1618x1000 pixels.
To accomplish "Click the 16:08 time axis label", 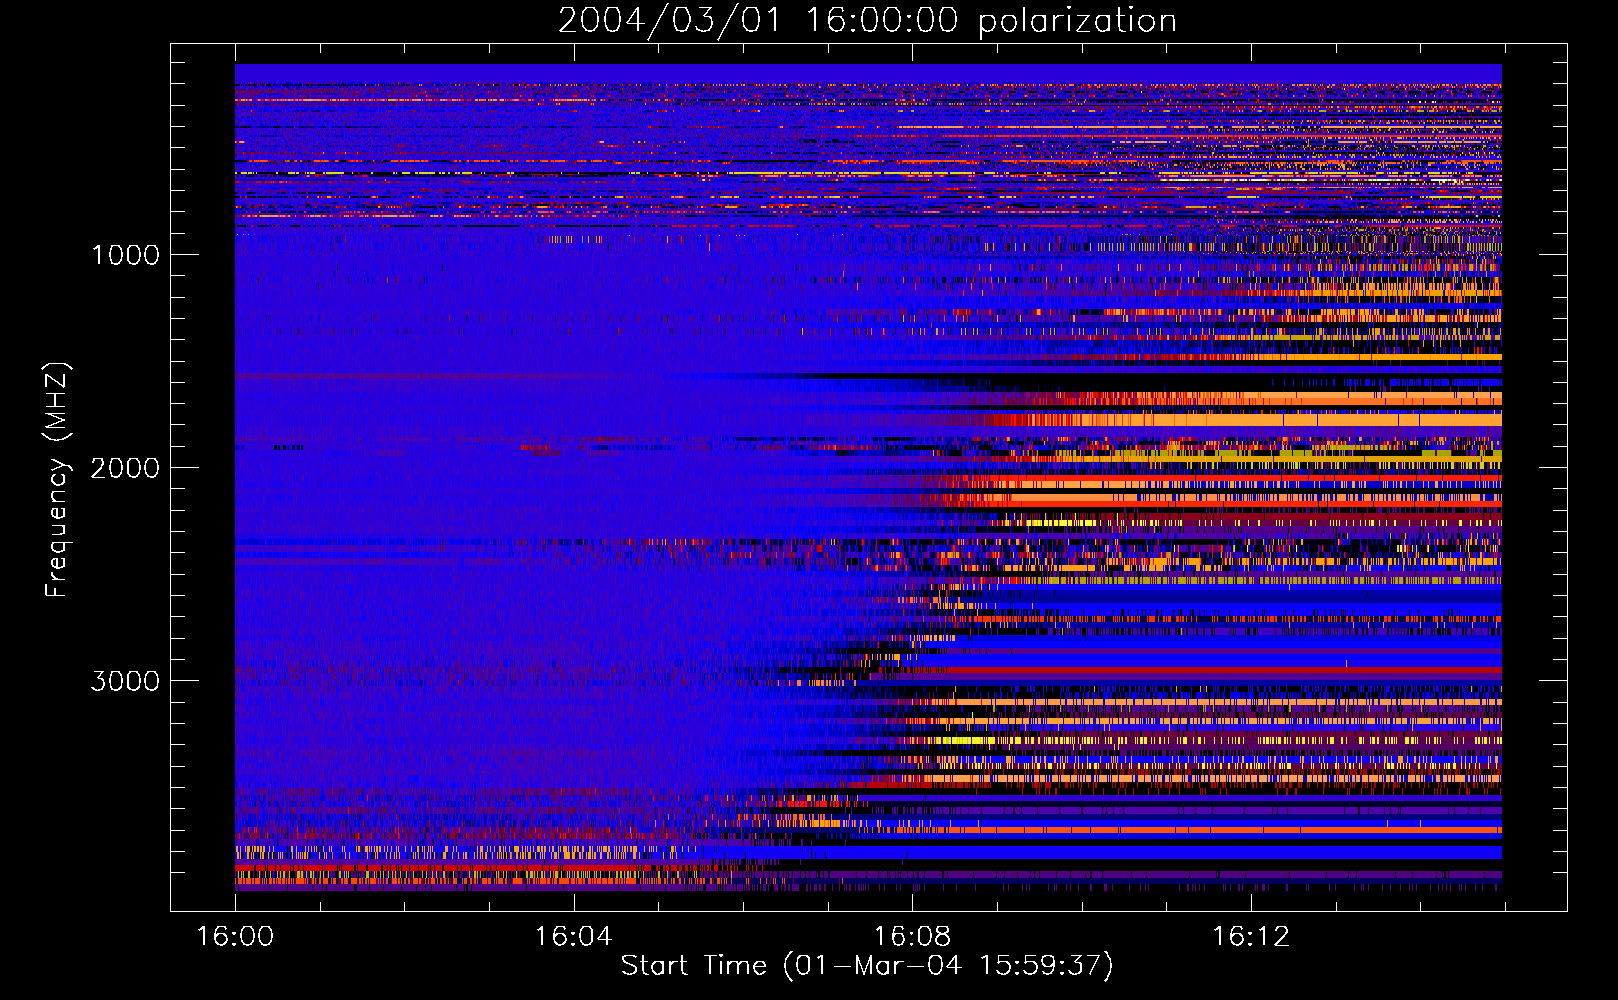I will 912,937.
